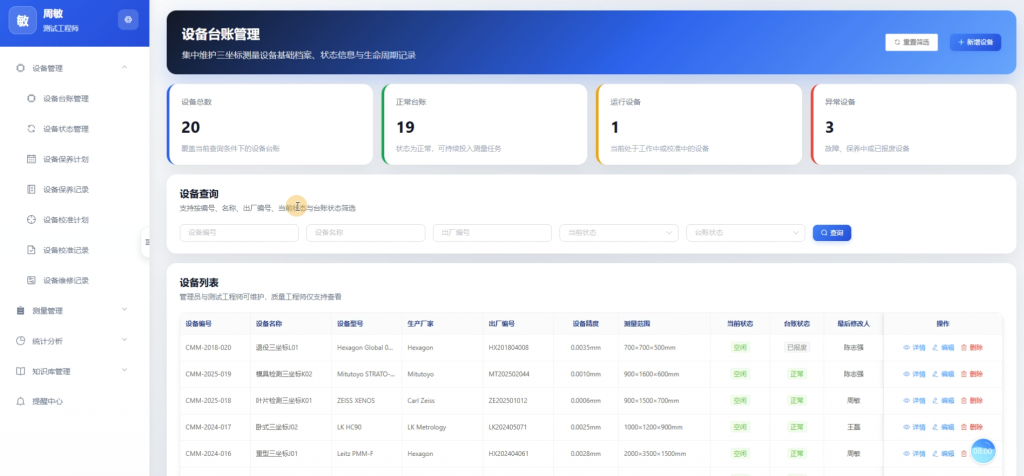Click the 敏 user avatar in sidebar header

click(x=22, y=20)
